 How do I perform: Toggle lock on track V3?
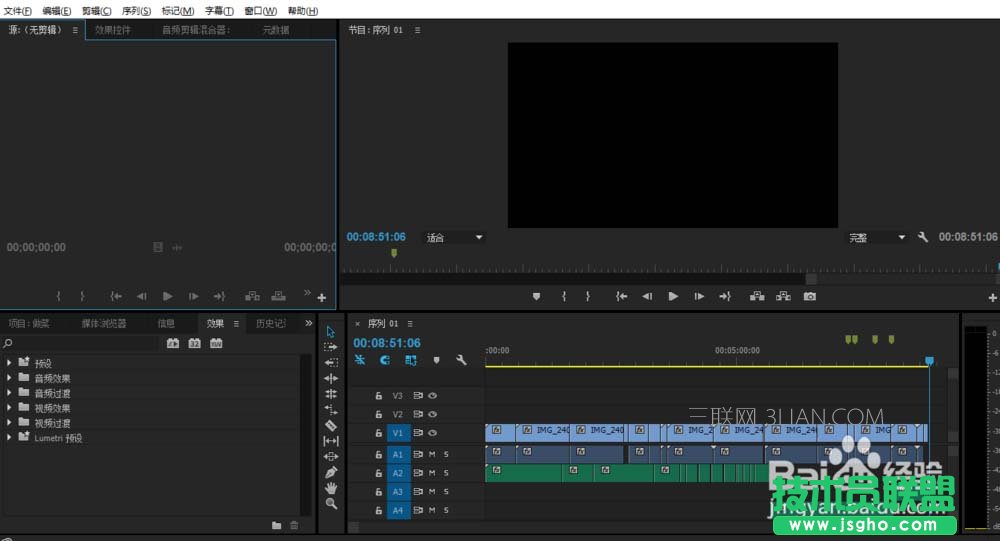click(378, 396)
